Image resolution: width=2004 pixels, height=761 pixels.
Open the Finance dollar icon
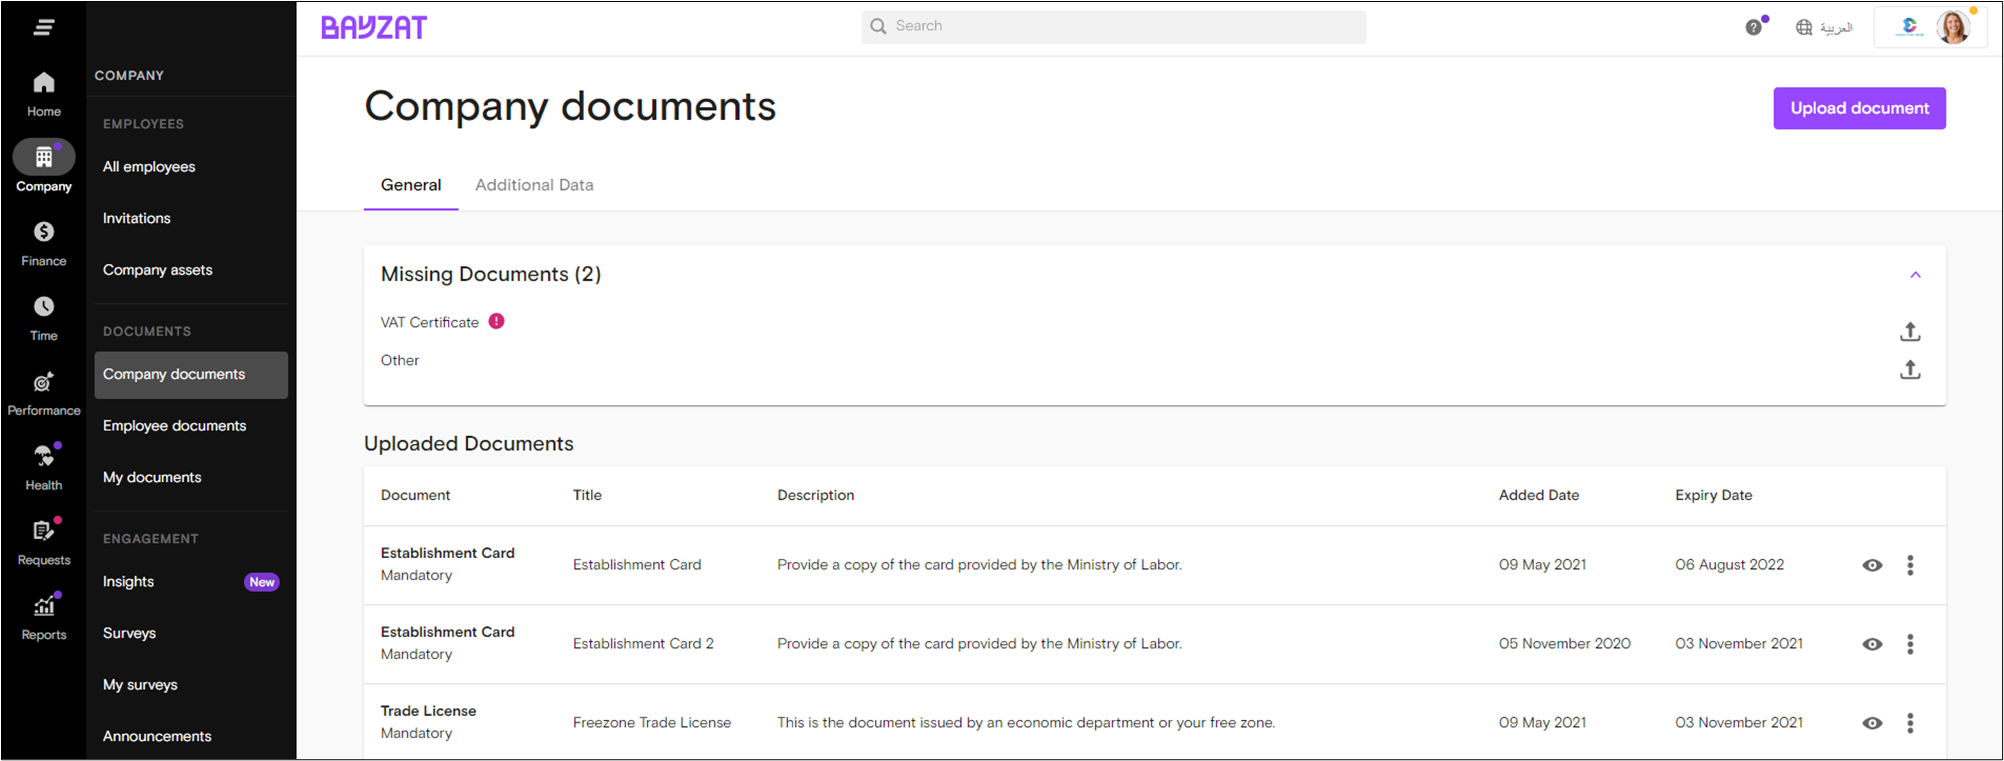(x=44, y=233)
